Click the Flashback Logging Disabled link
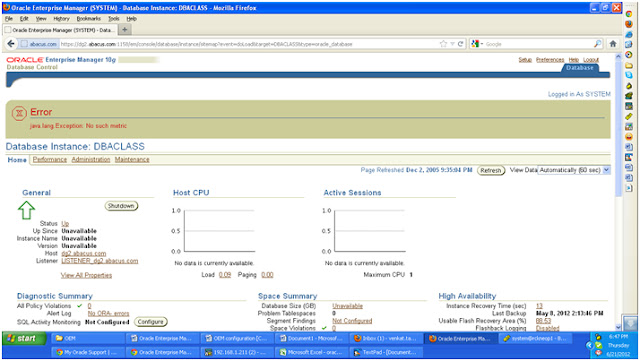640x361 pixels. coord(547,328)
